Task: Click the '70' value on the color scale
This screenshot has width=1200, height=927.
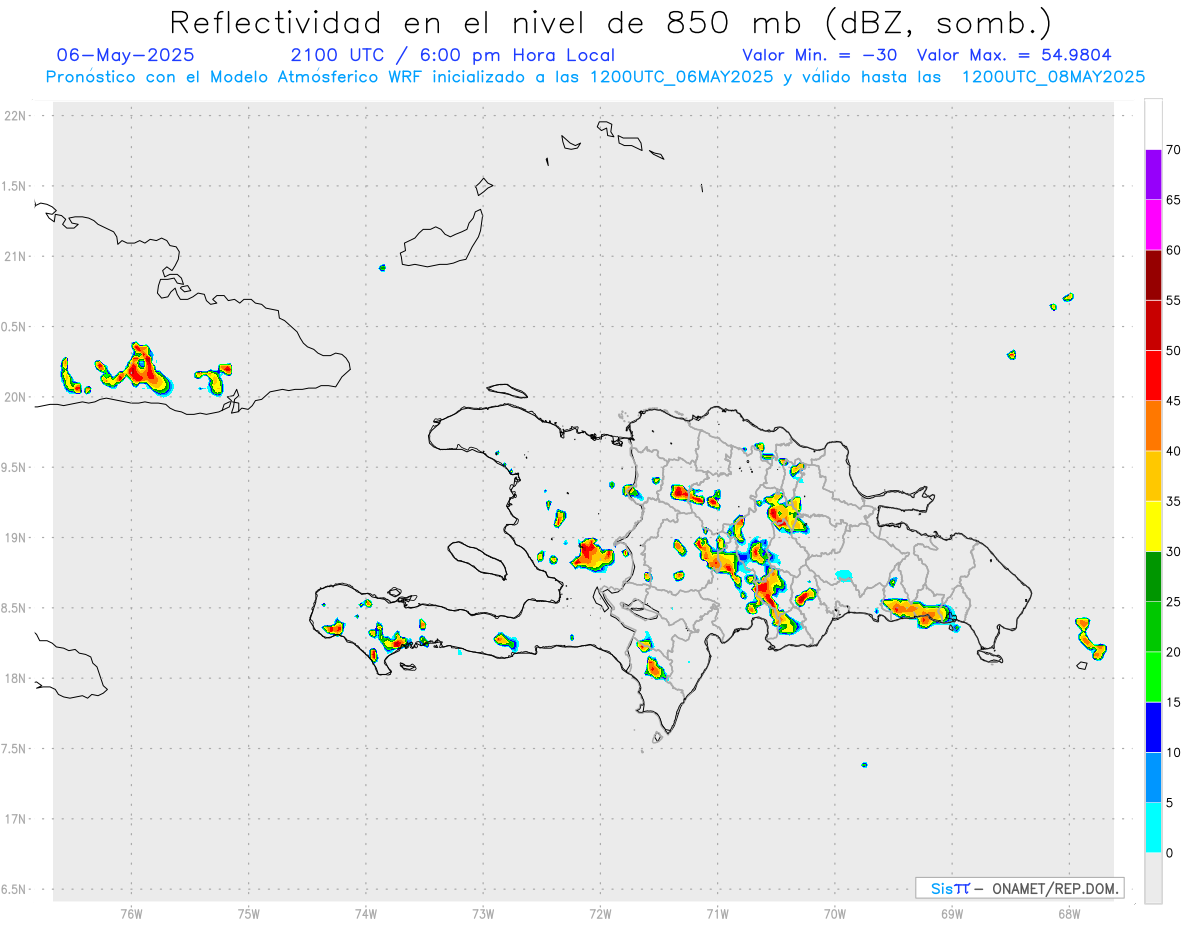Action: click(1174, 150)
